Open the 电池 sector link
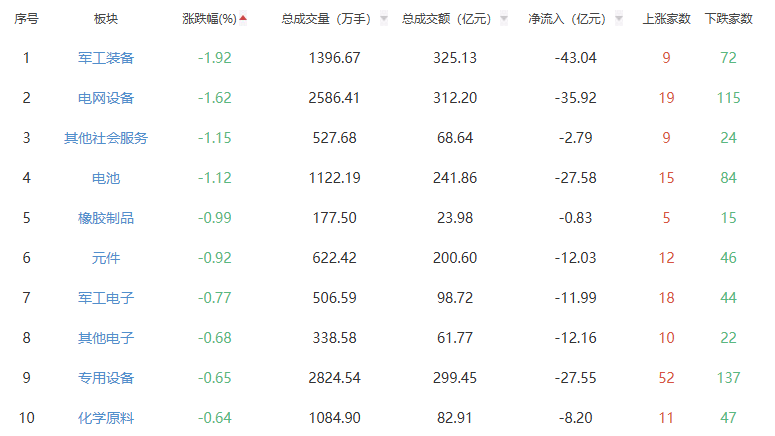Viewport: 775px width, 436px height. click(x=105, y=178)
